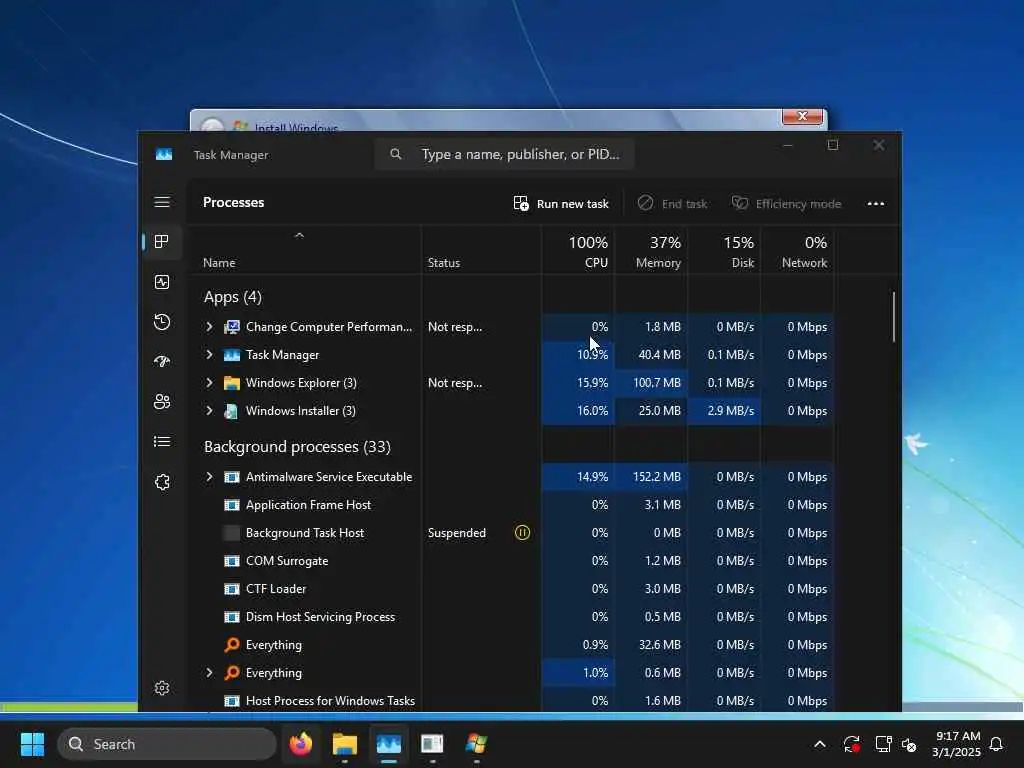Click the 2.9 MB/s disk cell
This screenshot has width=1024, height=768.
[724, 411]
